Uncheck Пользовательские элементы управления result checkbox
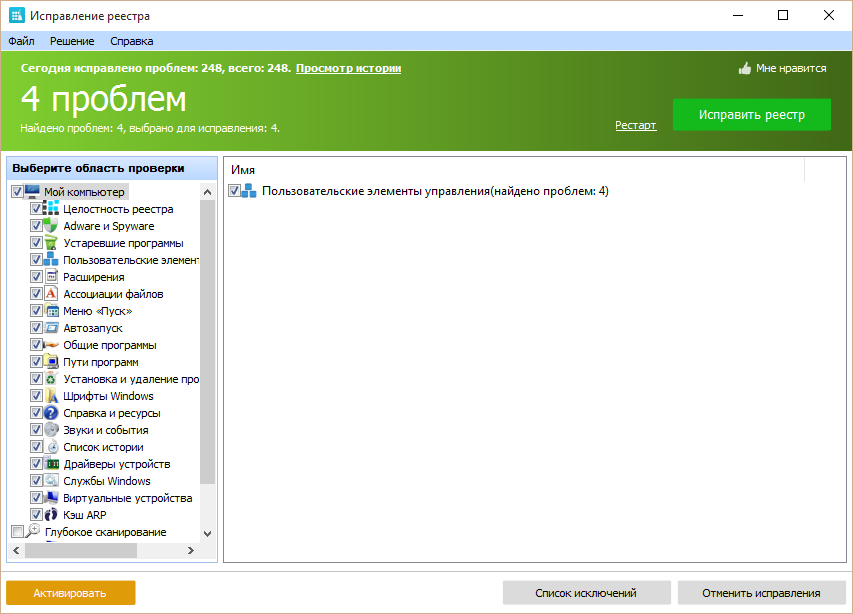The width and height of the screenshot is (853, 614). pyautogui.click(x=234, y=191)
